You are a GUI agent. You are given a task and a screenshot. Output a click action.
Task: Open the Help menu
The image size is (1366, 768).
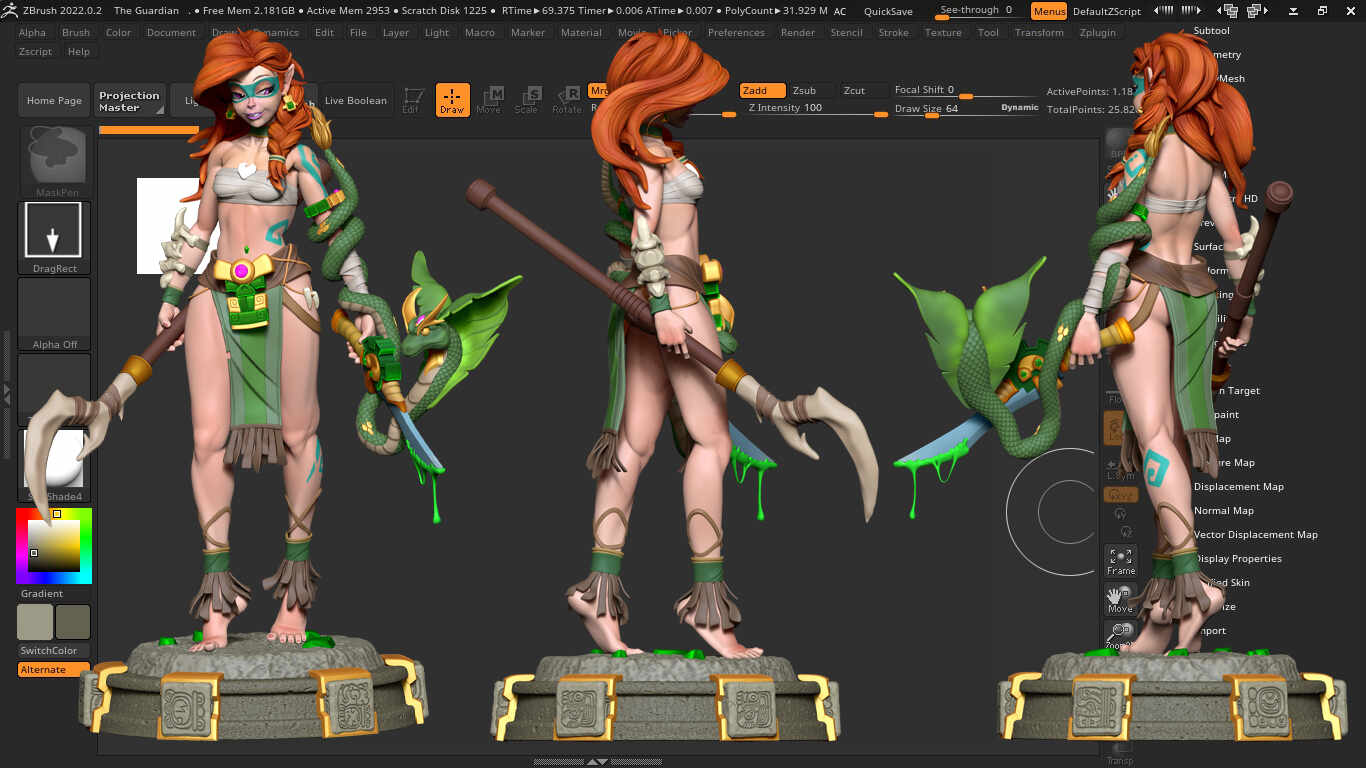coord(79,51)
